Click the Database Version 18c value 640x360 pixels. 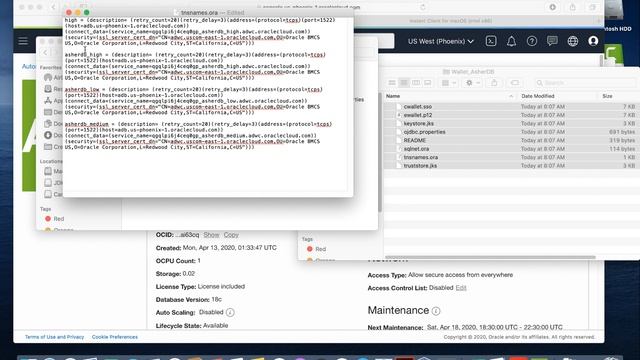coord(216,300)
